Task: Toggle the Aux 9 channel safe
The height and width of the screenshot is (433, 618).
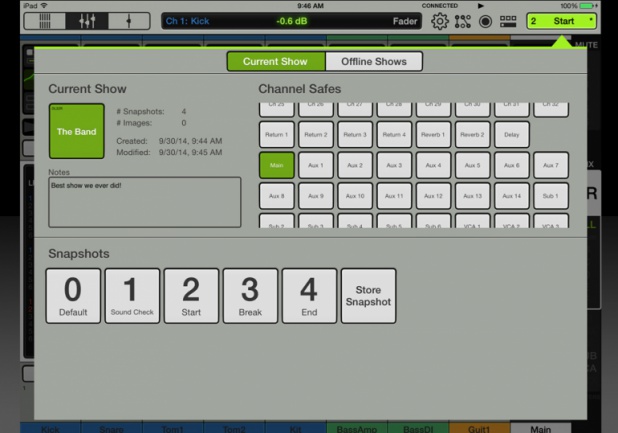Action: pos(316,196)
